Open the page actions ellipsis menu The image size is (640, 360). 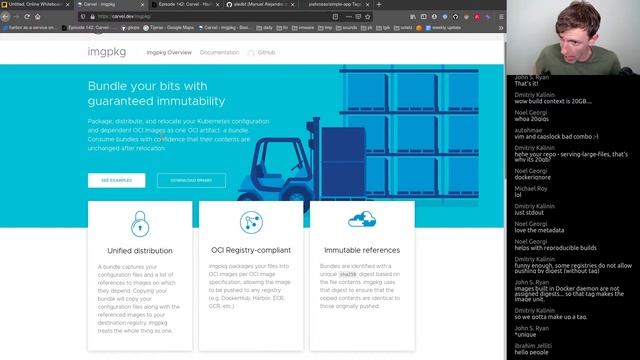(x=349, y=17)
